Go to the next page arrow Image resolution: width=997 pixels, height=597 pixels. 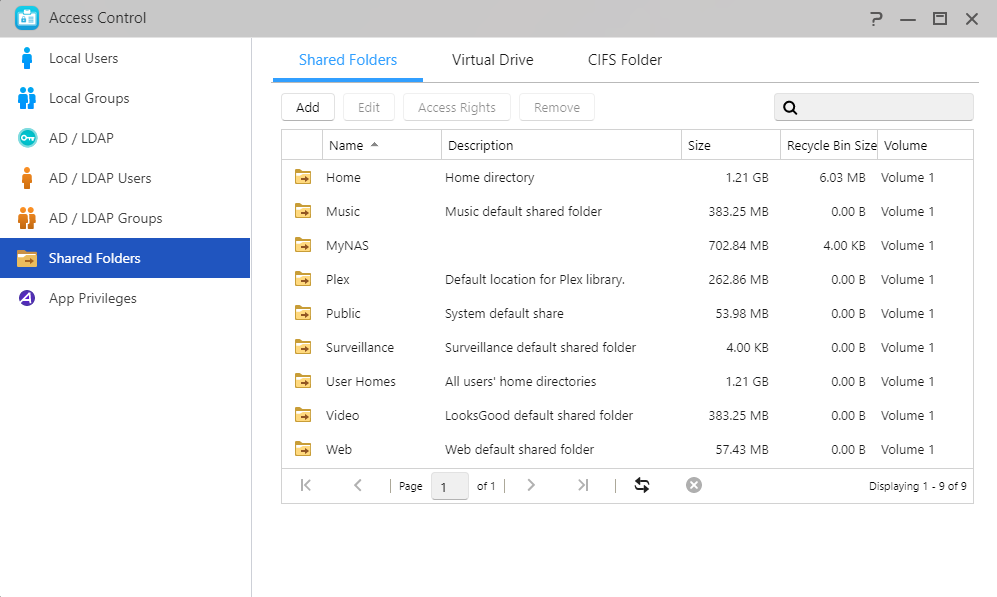point(531,485)
